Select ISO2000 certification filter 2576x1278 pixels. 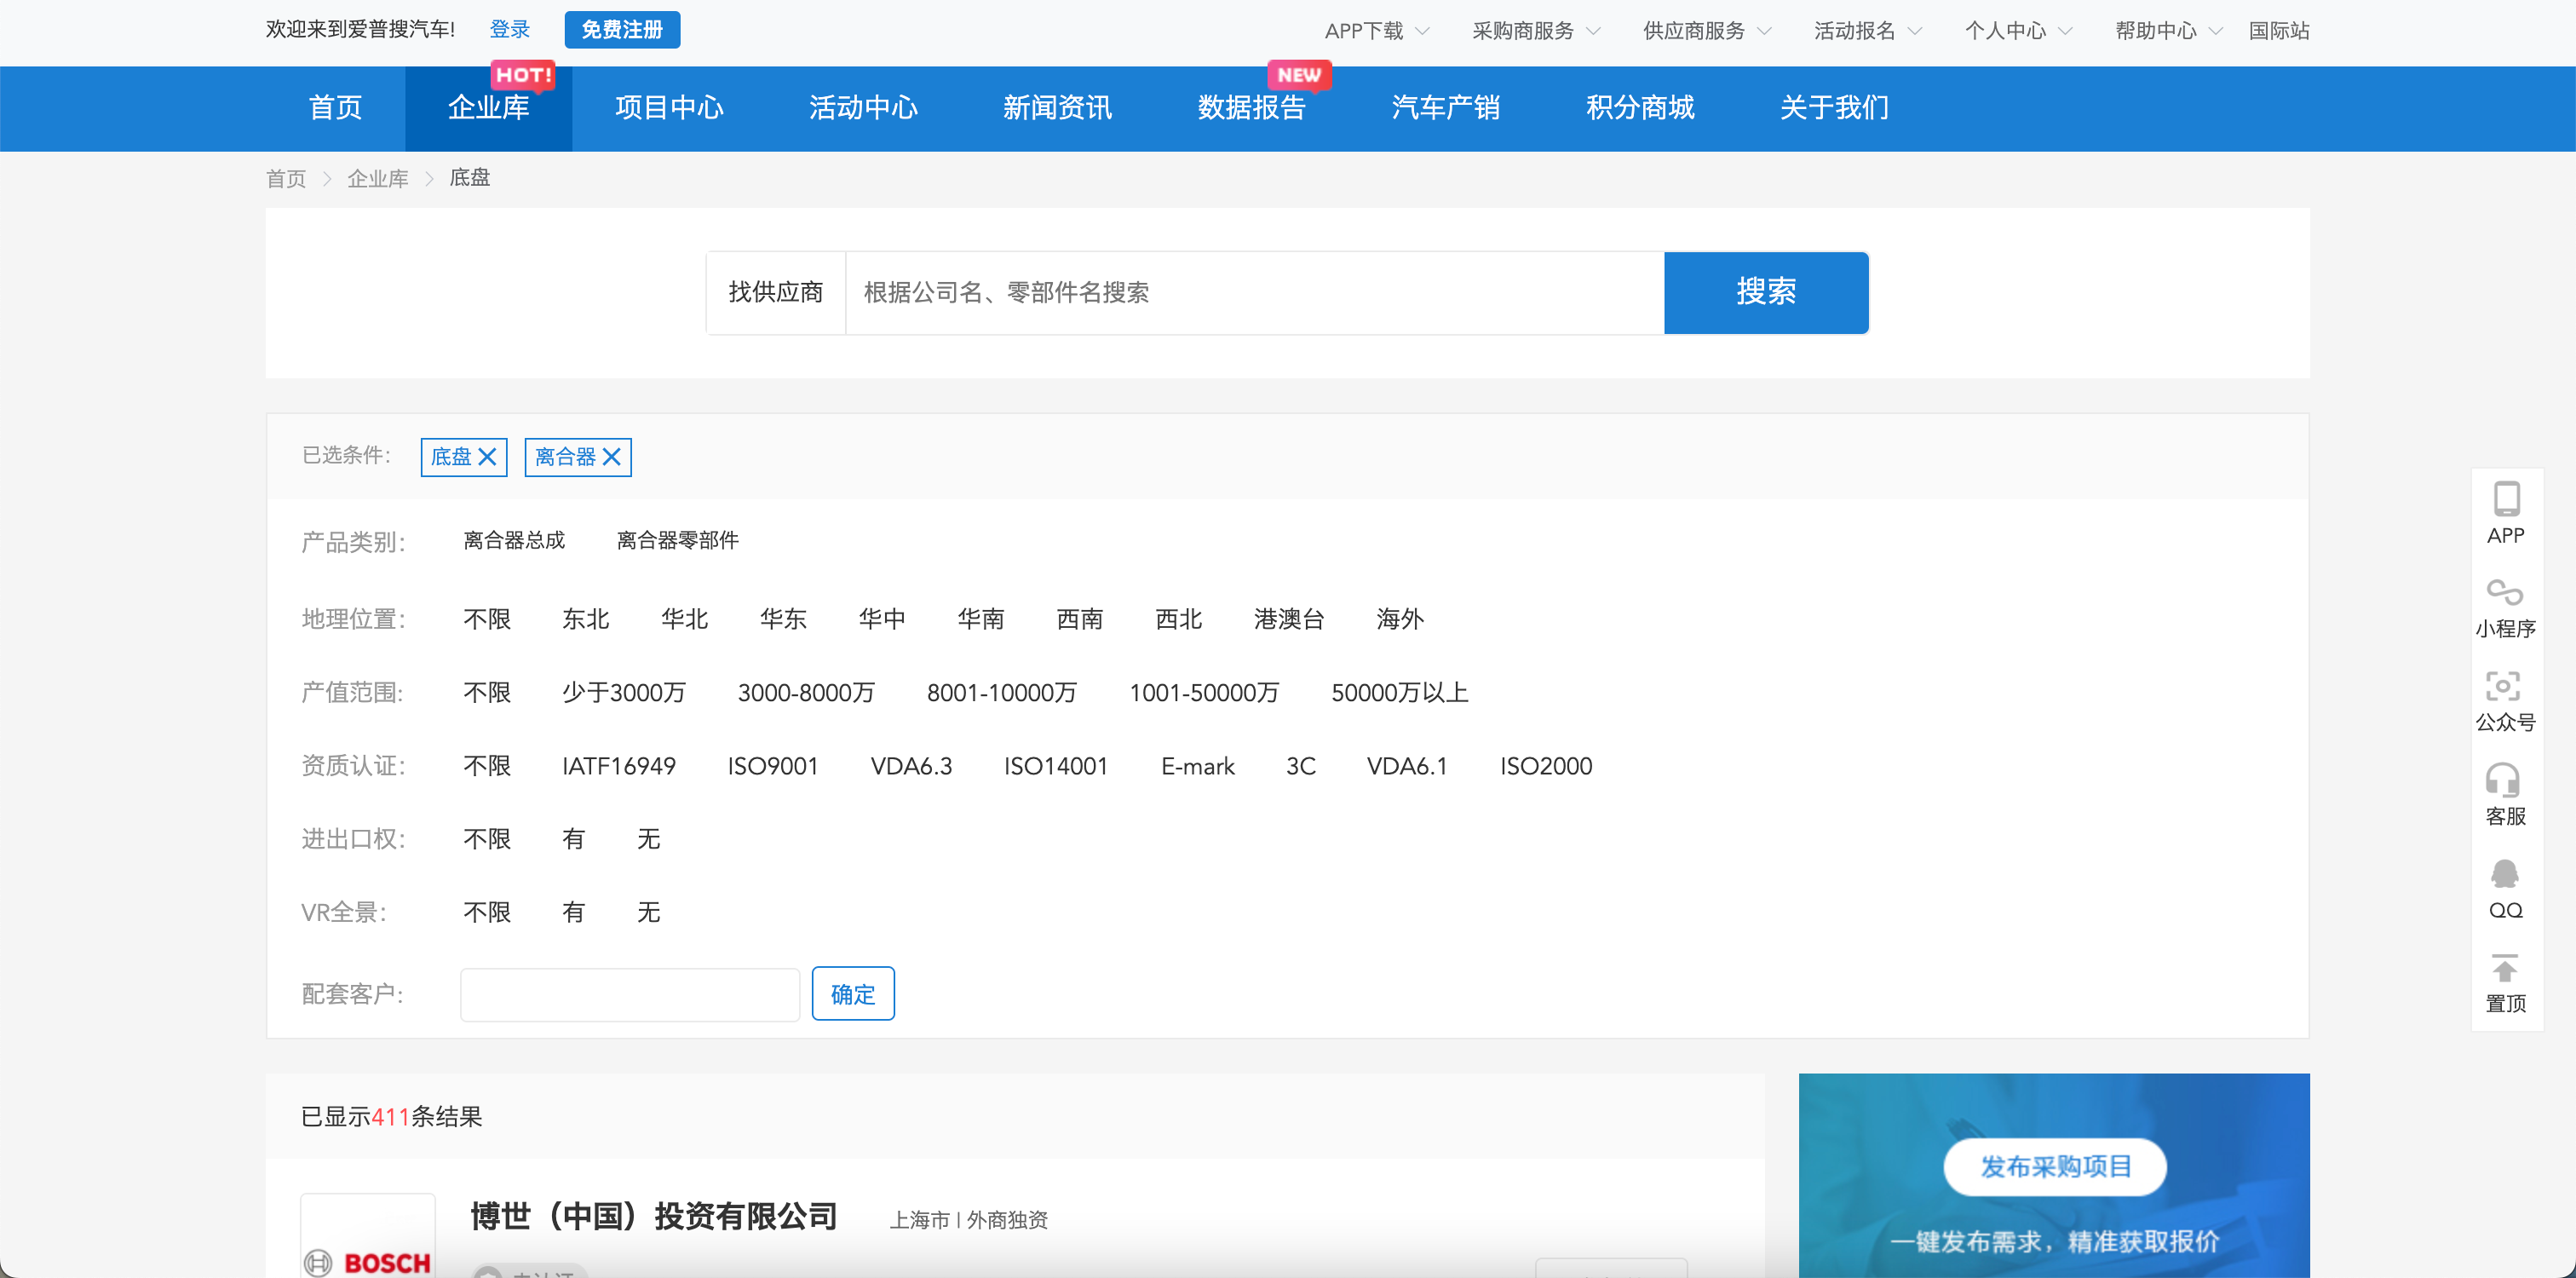tap(1545, 767)
